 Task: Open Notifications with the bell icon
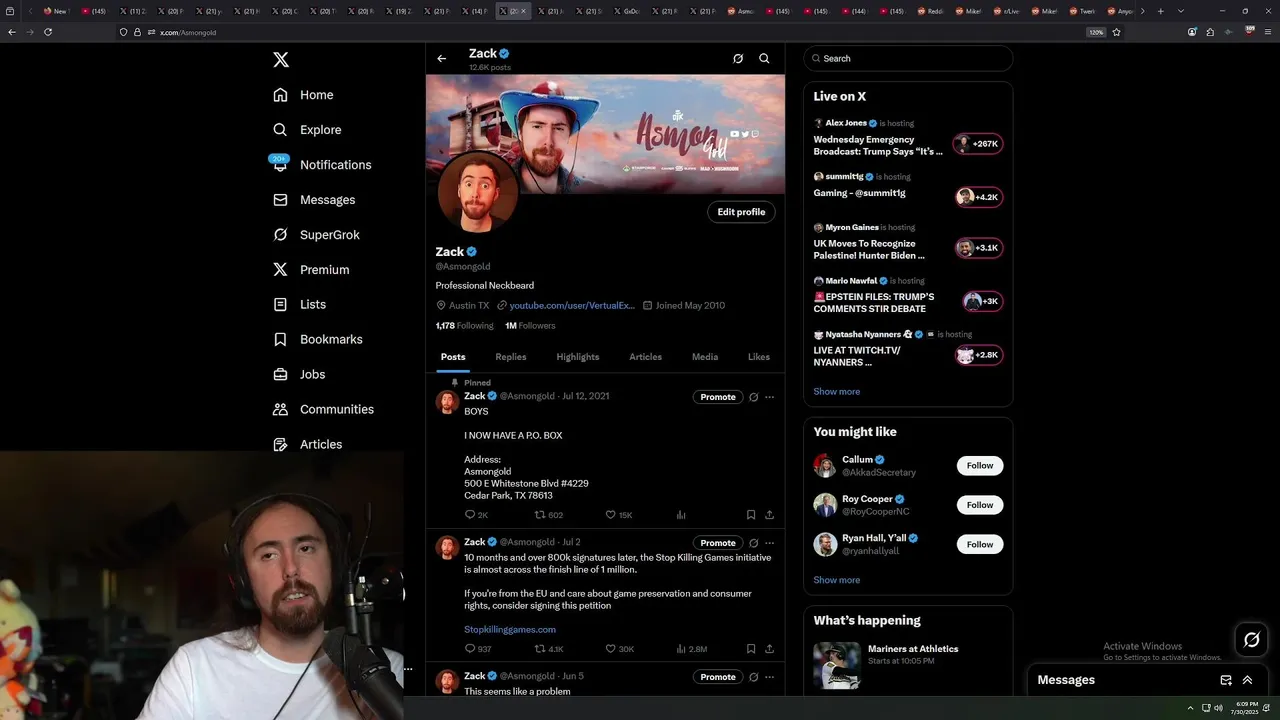click(x=322, y=165)
